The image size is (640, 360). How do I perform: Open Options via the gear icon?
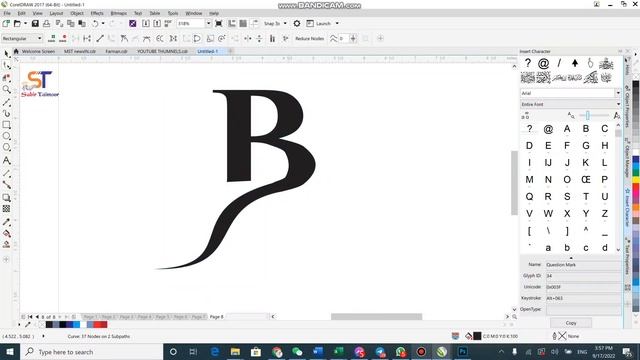click(297, 24)
